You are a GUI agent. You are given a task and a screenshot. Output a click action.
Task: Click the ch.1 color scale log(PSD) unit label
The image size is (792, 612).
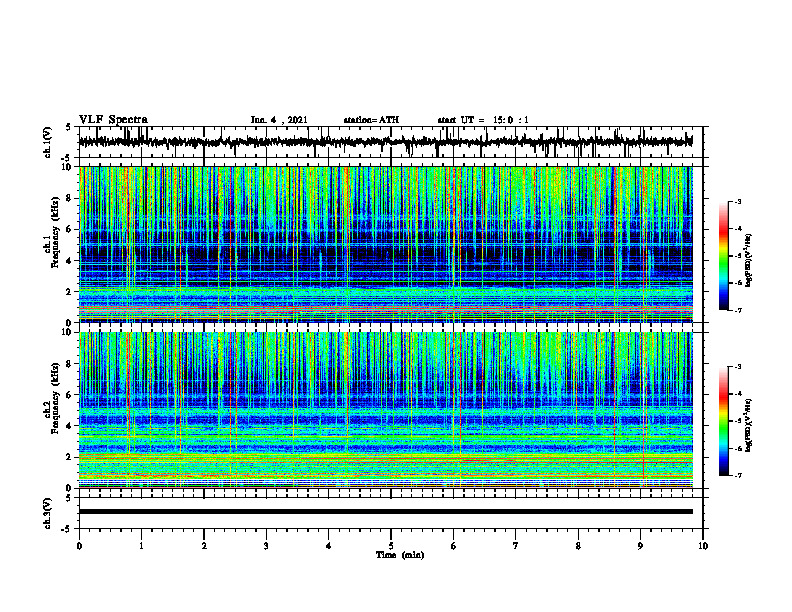749,261
